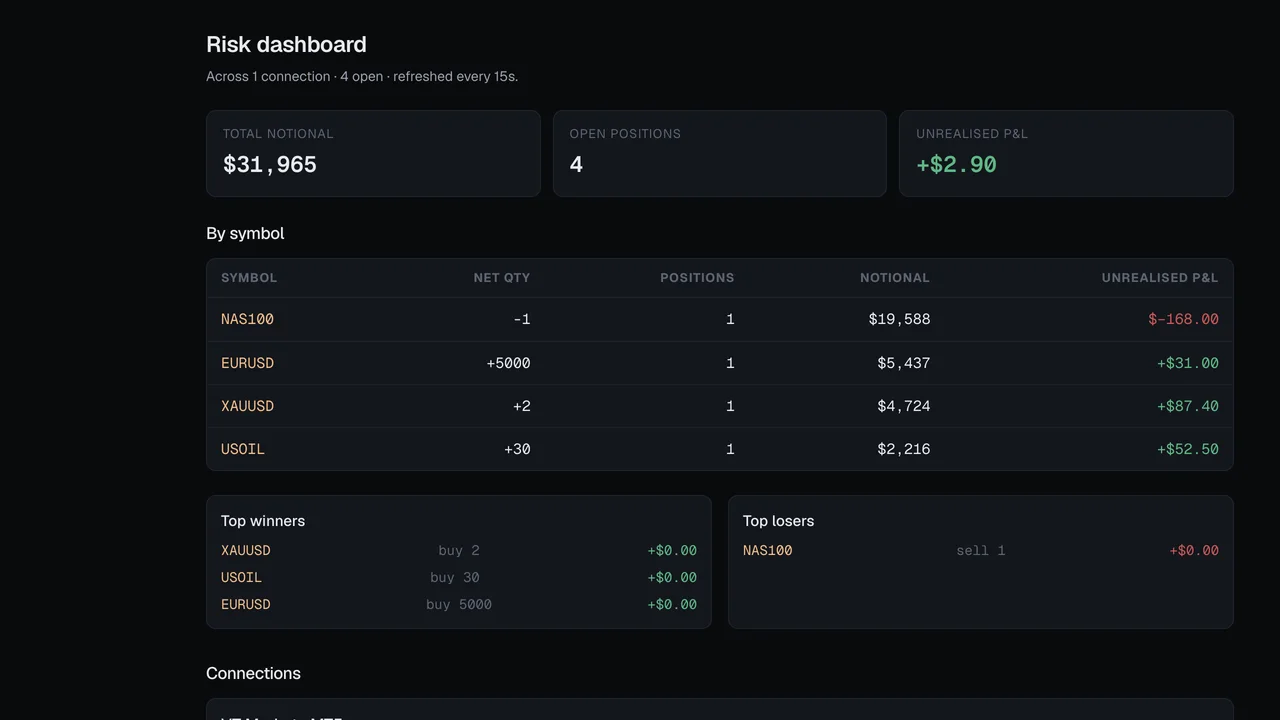Select NAS100 in the By symbol table

[x=247, y=319]
